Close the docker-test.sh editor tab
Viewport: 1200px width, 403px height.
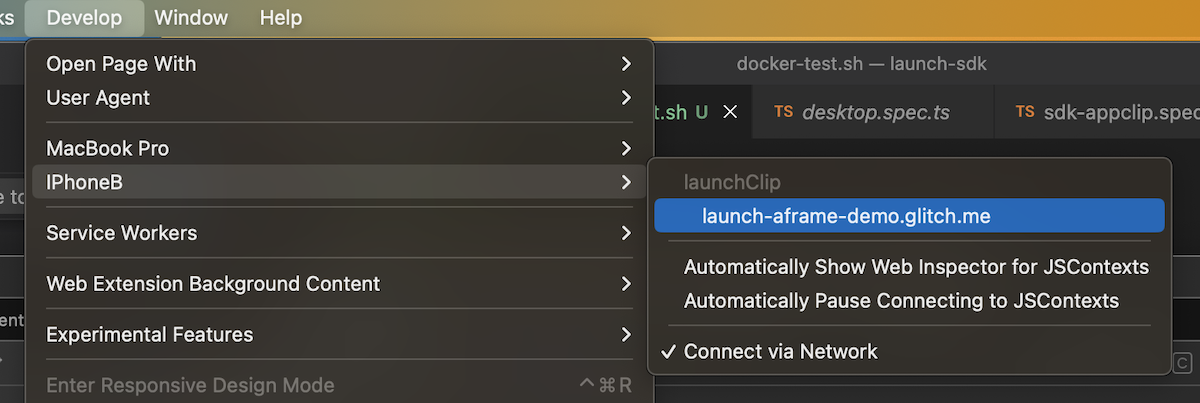coord(730,112)
